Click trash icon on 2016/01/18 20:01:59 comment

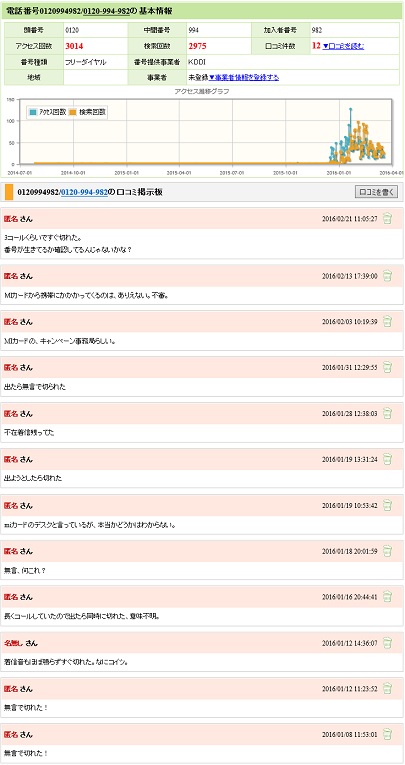click(387, 551)
